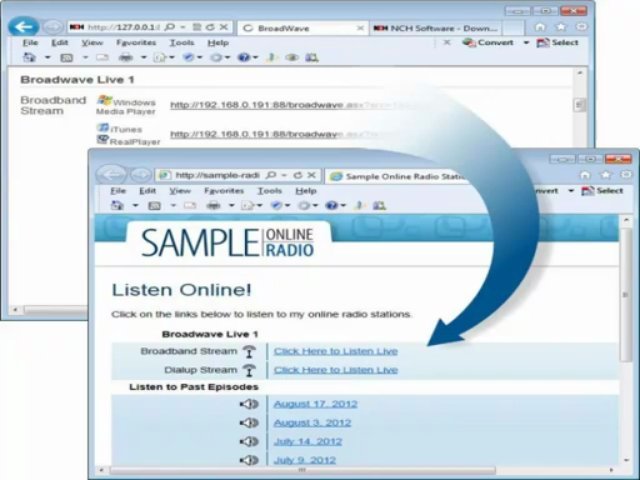Click the home icon in the back browser window
Image resolution: width=640 pixels, height=480 pixels.
coord(540,28)
